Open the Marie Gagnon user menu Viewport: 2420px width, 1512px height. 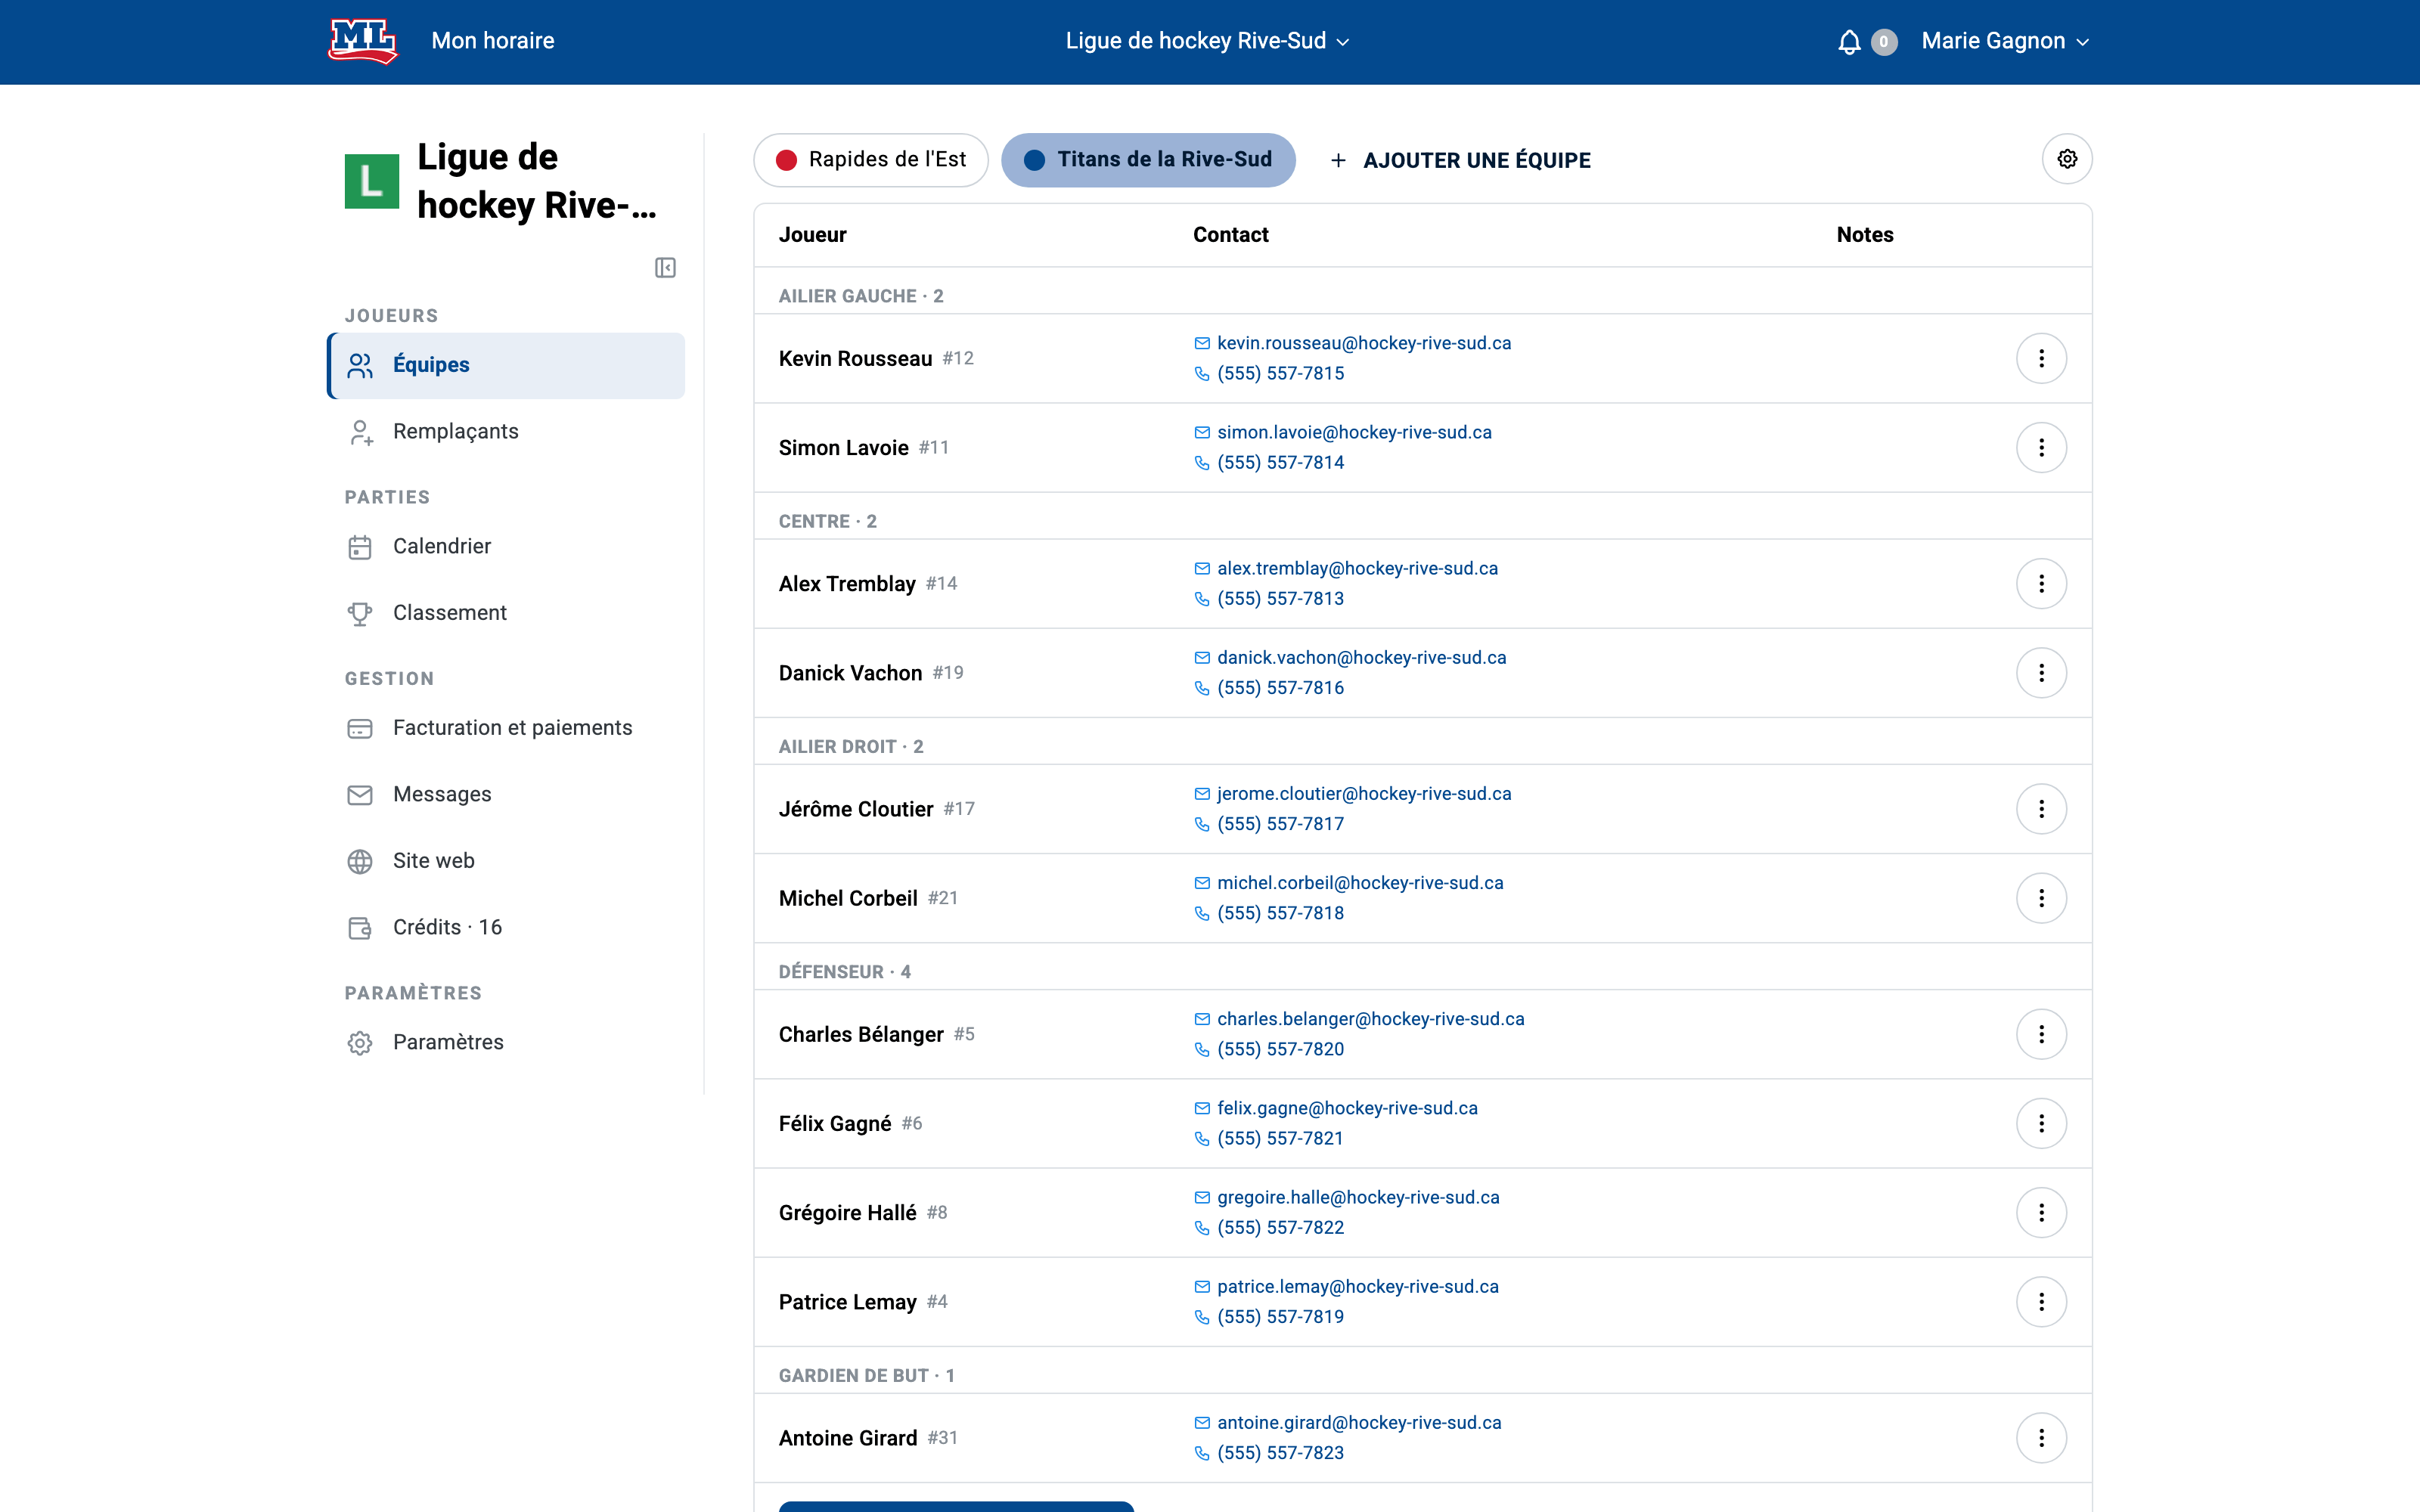[x=2005, y=41]
